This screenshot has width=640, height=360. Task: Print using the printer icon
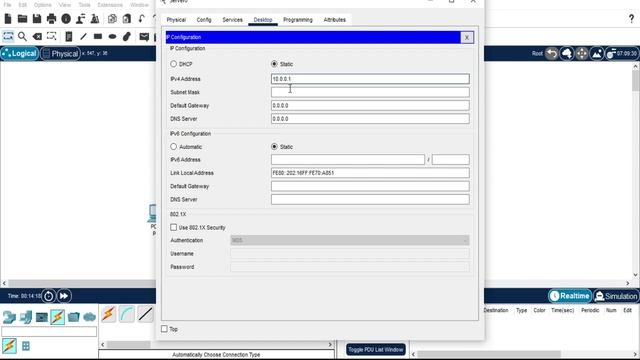51,19
